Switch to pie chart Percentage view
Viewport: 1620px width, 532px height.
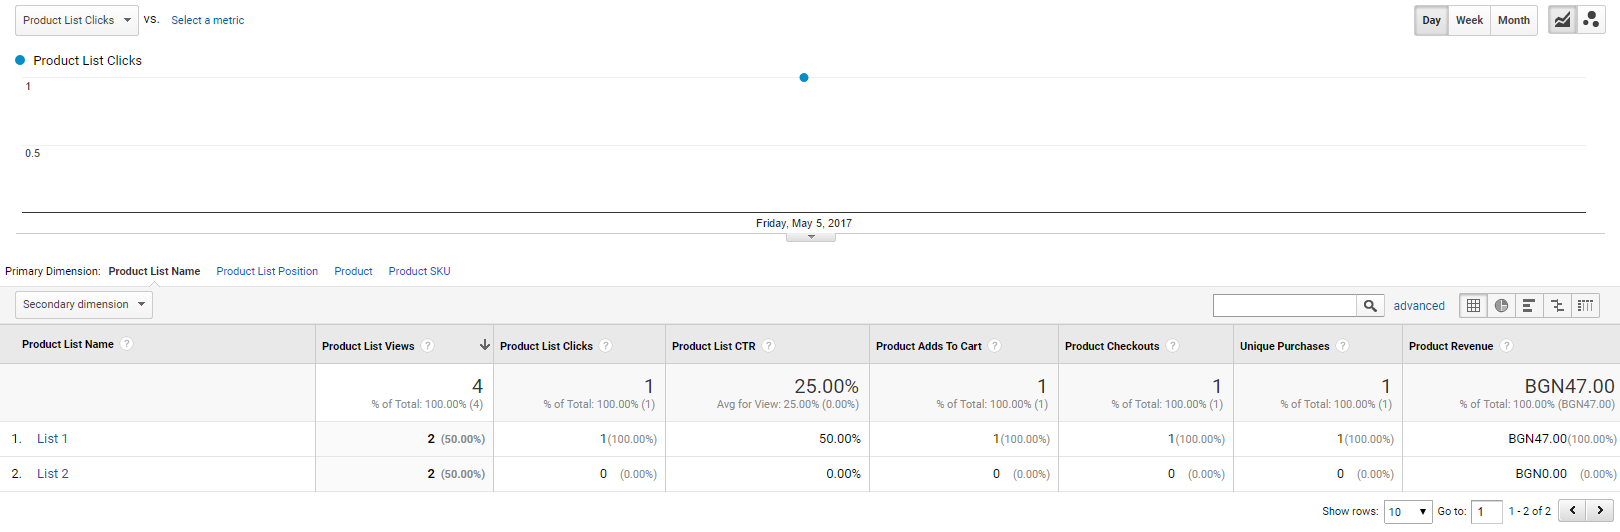click(x=1501, y=306)
